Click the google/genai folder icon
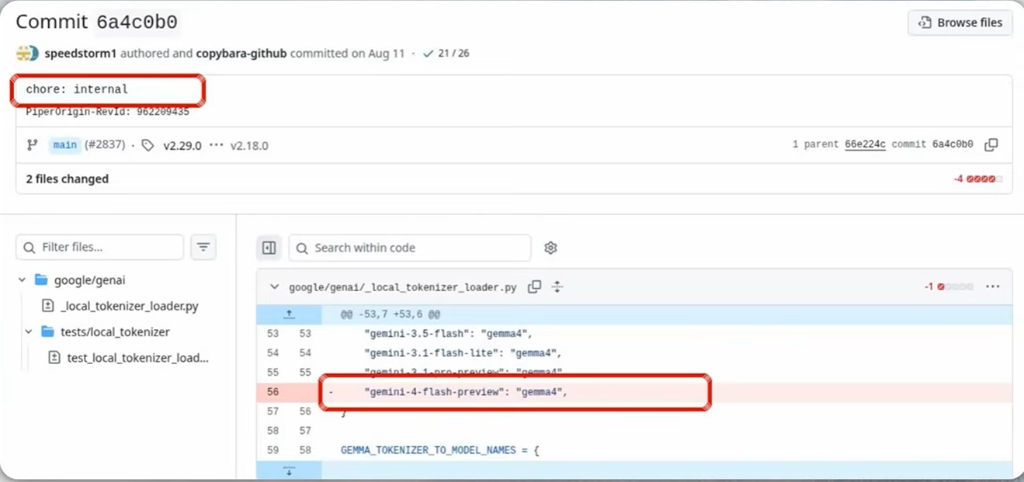The image size is (1024, 482). tap(41, 280)
